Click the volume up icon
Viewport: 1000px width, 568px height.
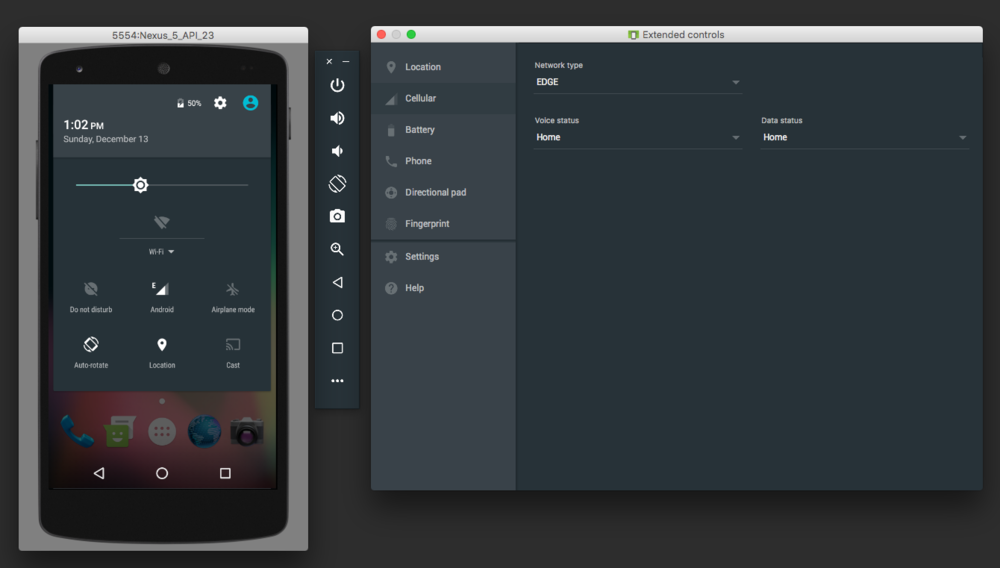pos(337,118)
